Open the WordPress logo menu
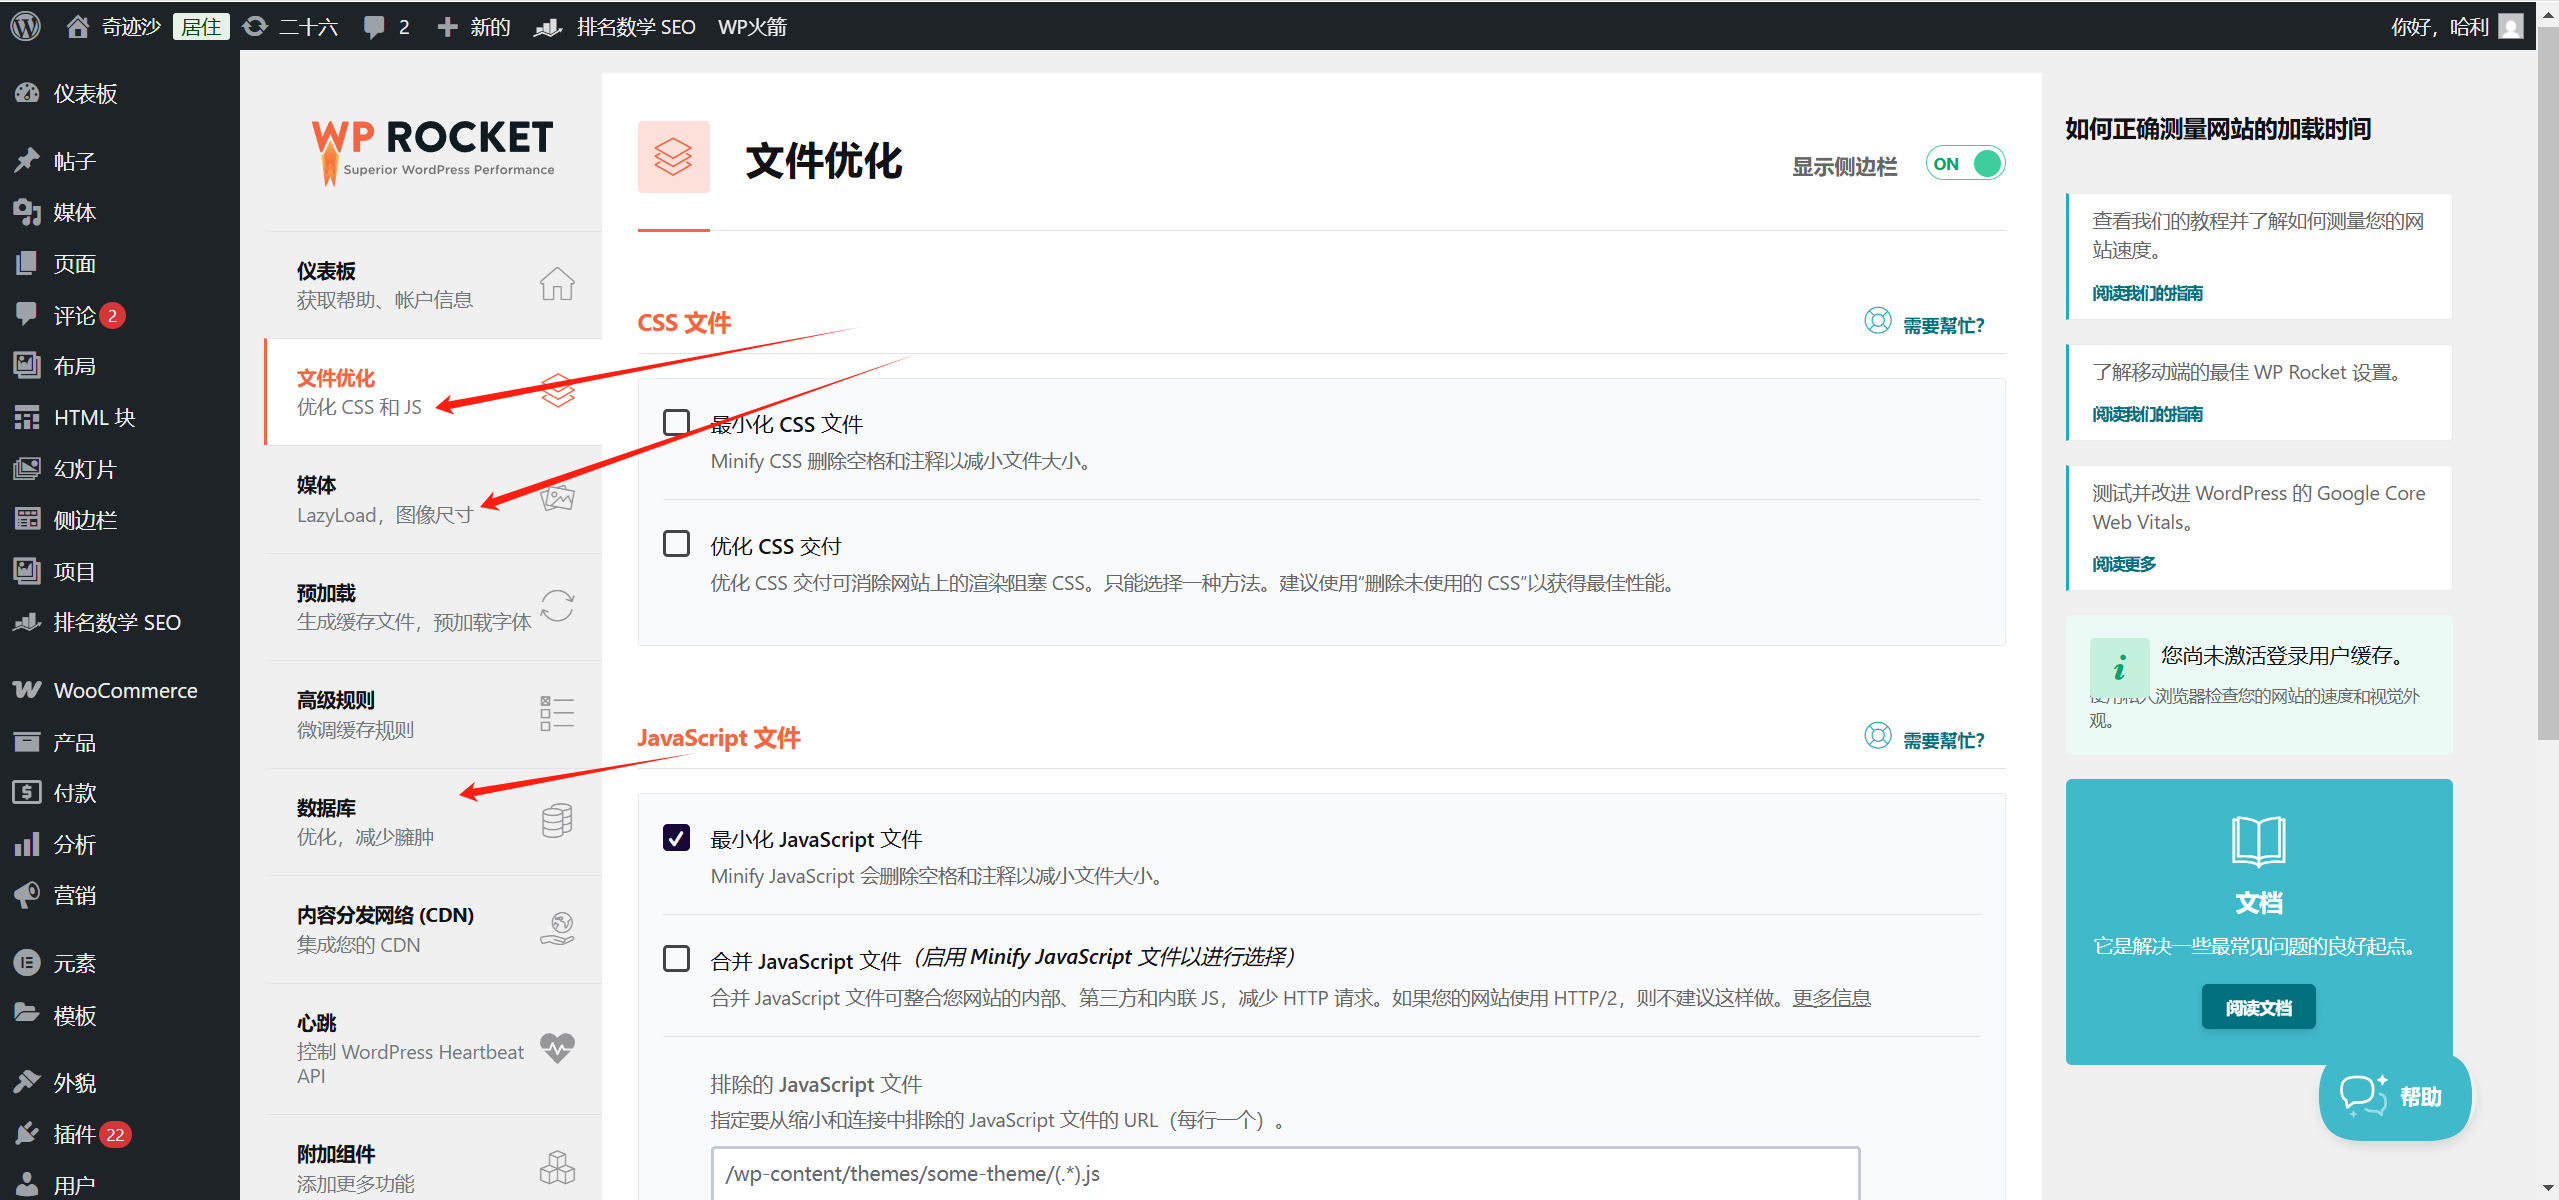 coord(24,26)
